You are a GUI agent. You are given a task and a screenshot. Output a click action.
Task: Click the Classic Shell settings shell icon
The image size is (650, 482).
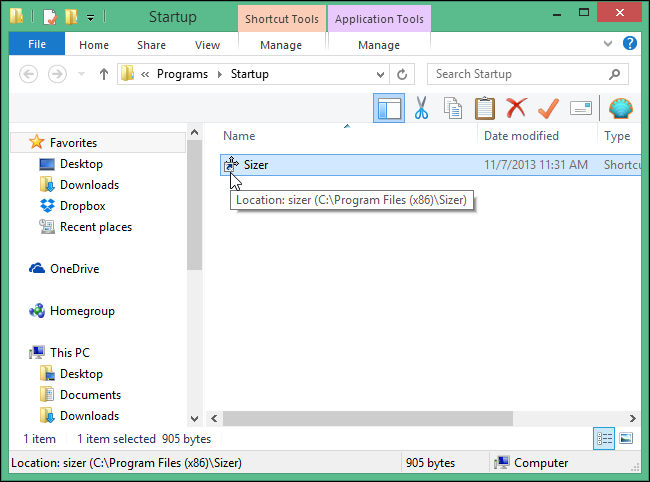tap(620, 108)
